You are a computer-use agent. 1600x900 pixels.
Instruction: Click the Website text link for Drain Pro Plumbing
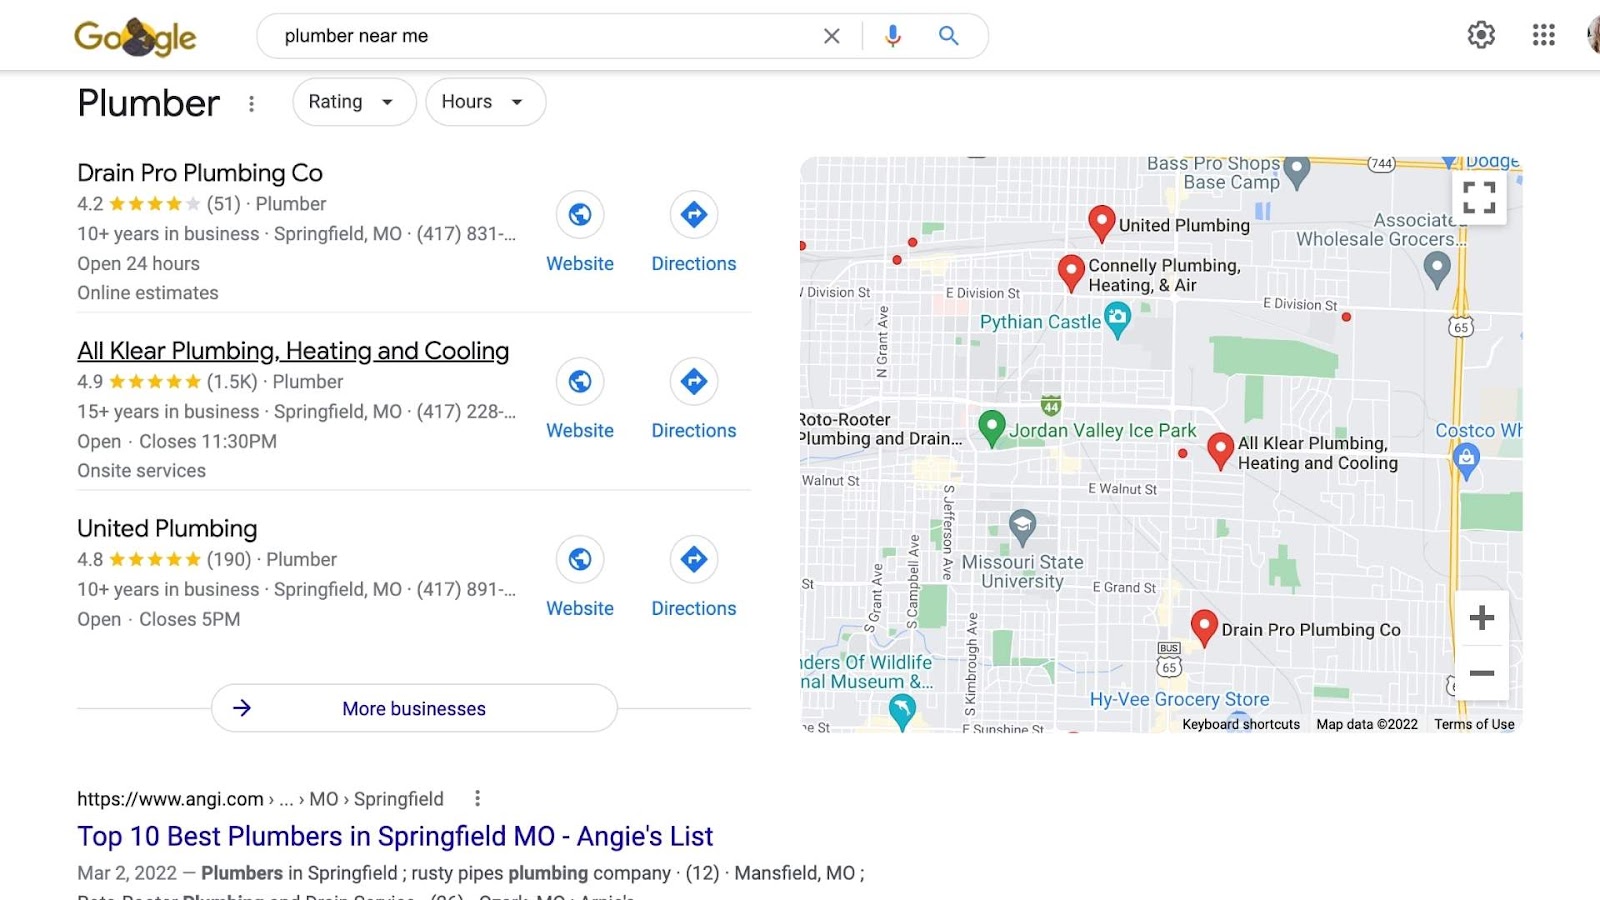(580, 264)
